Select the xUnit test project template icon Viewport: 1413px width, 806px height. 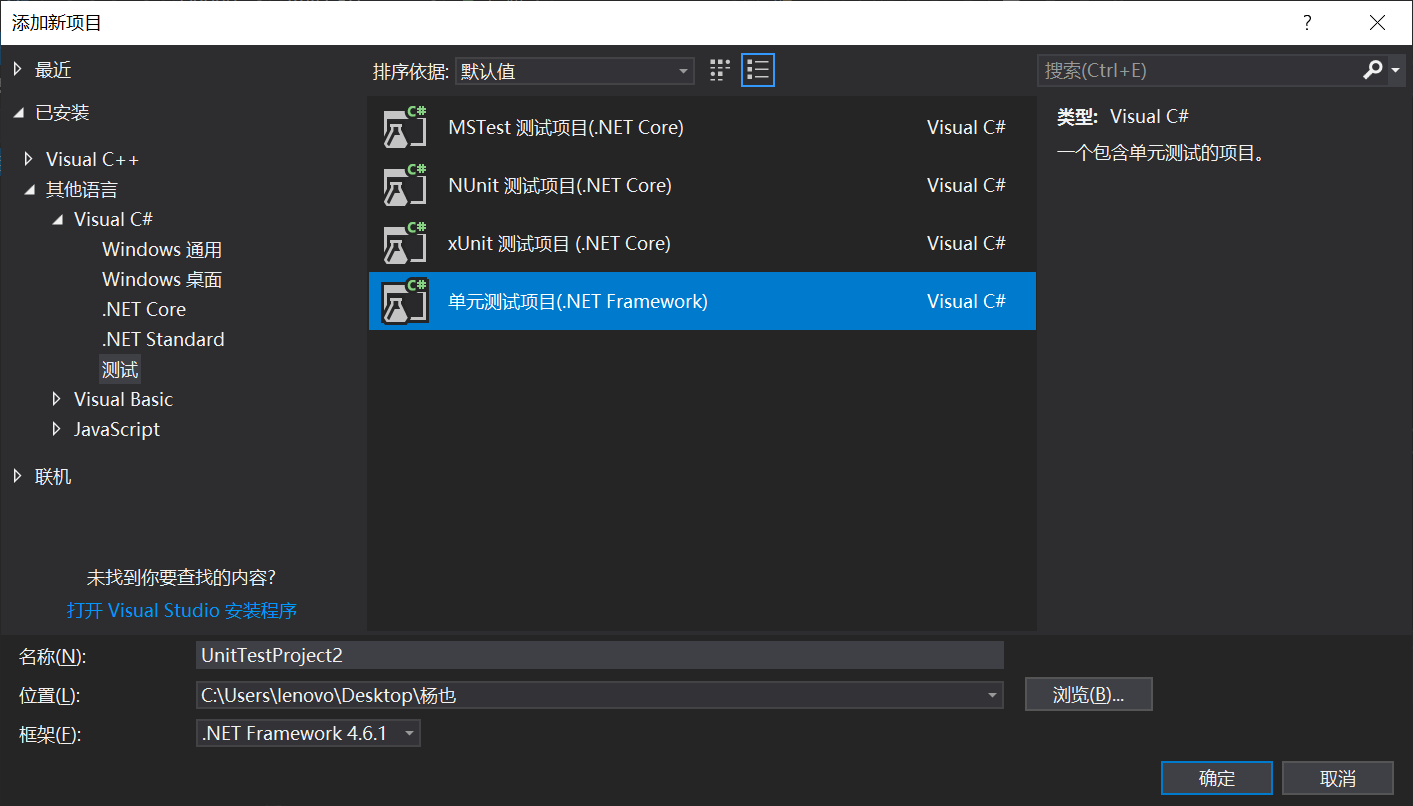click(x=405, y=244)
